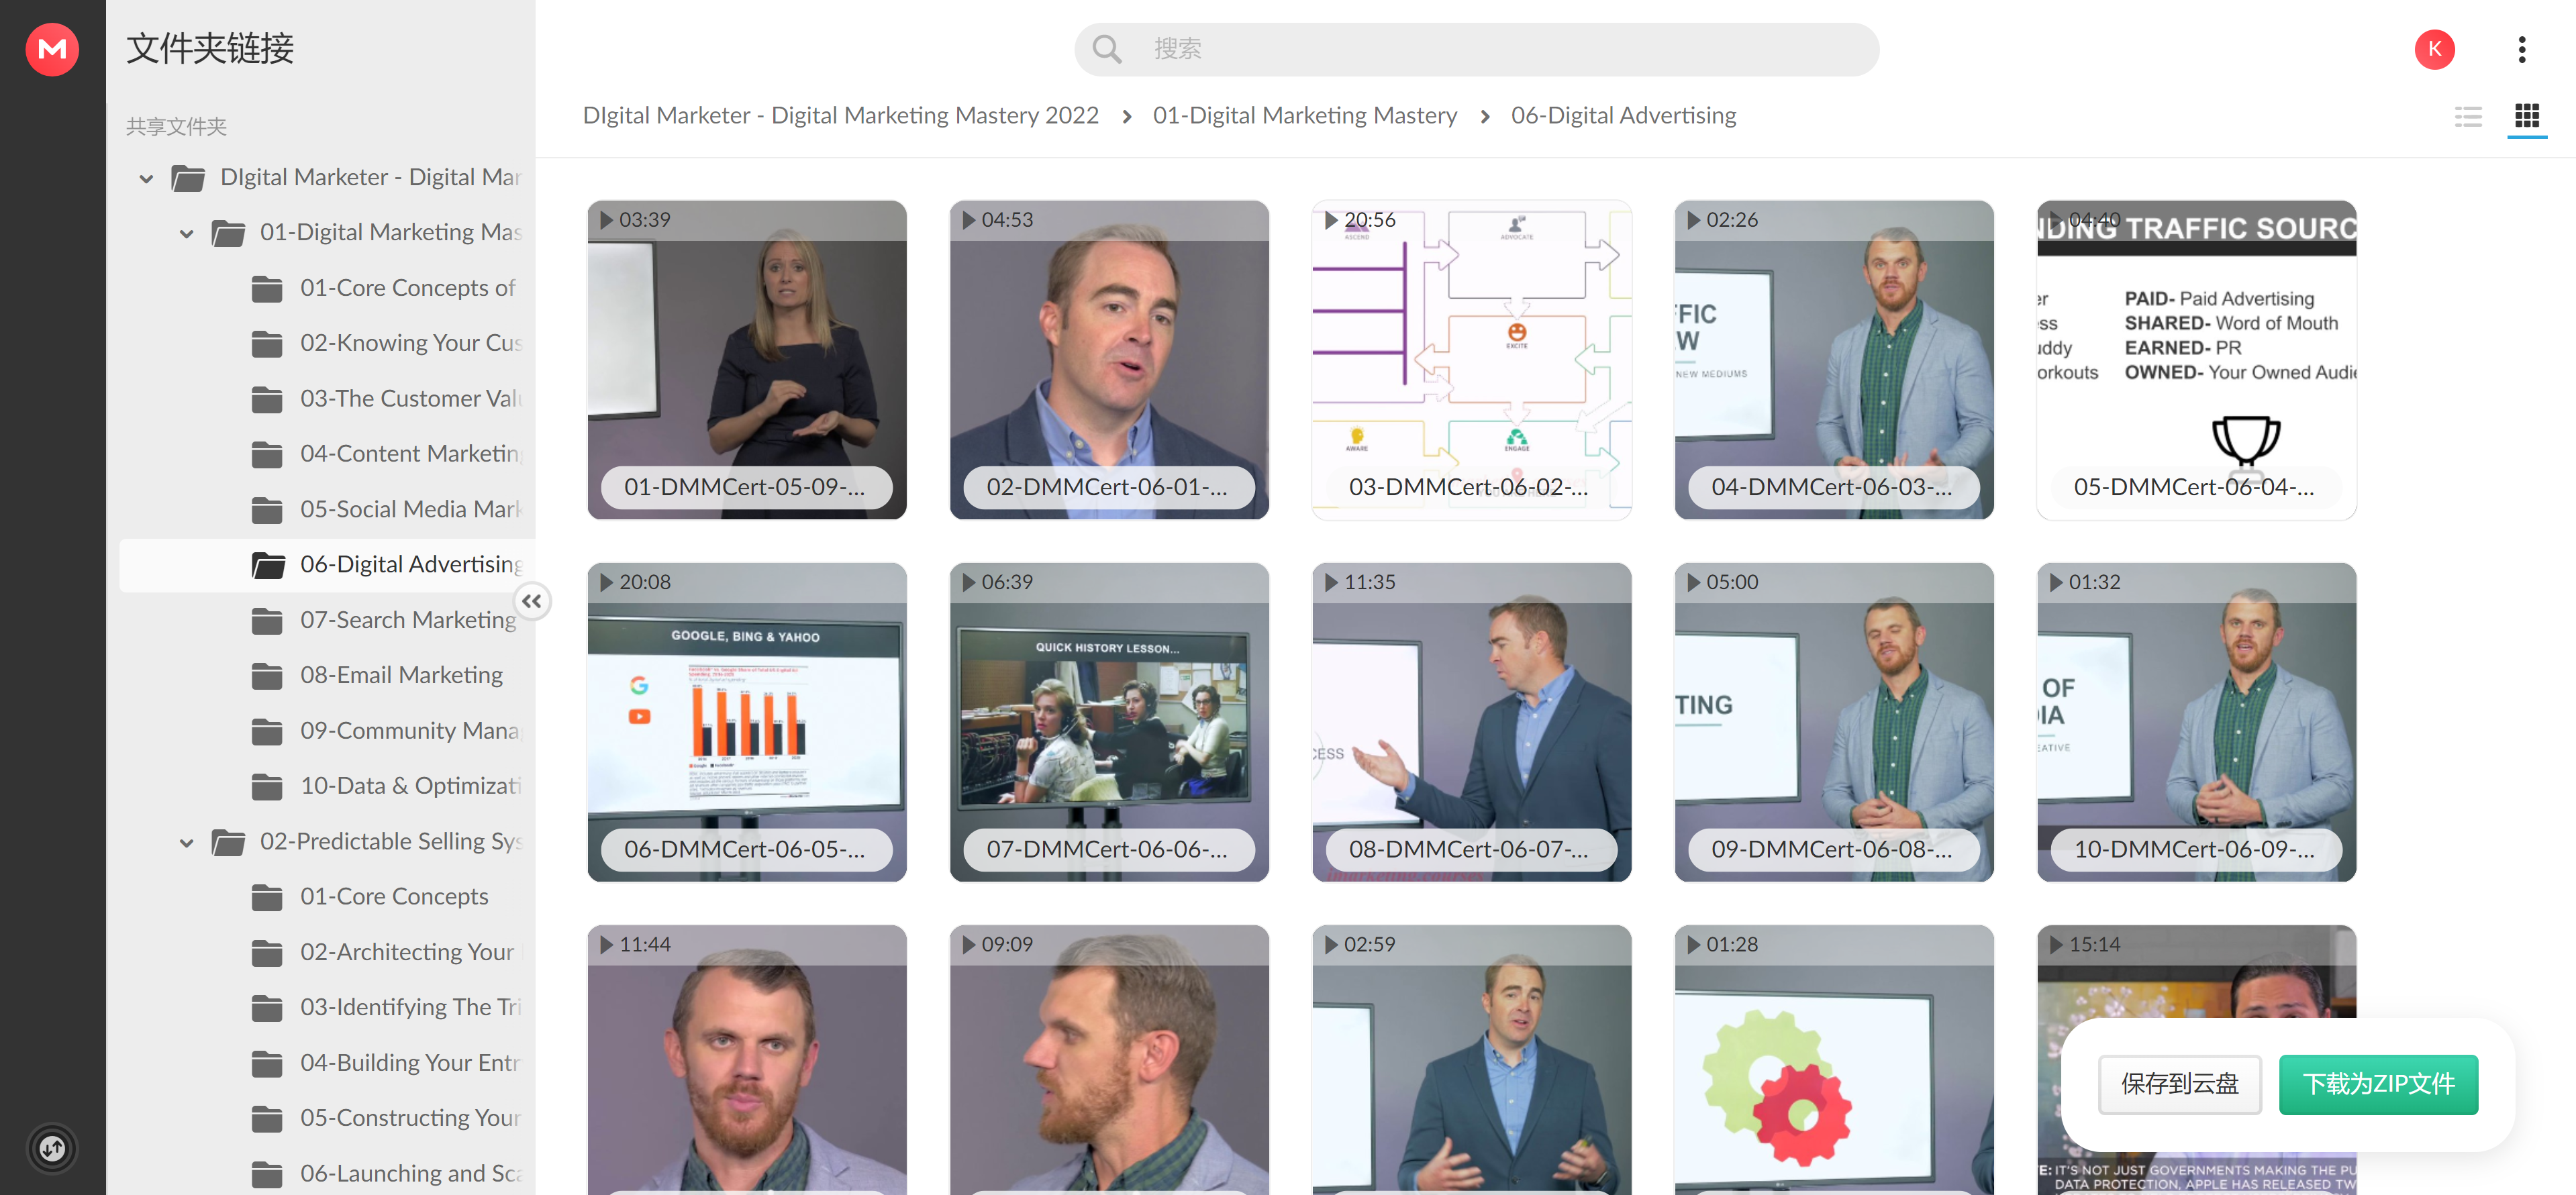Click folder icon of 01-Core Concepts
This screenshot has height=1195, width=2576.
point(266,898)
